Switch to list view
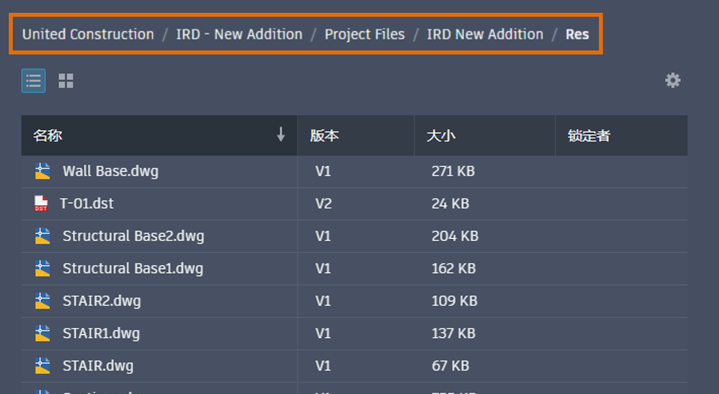The height and width of the screenshot is (394, 719). 33,81
